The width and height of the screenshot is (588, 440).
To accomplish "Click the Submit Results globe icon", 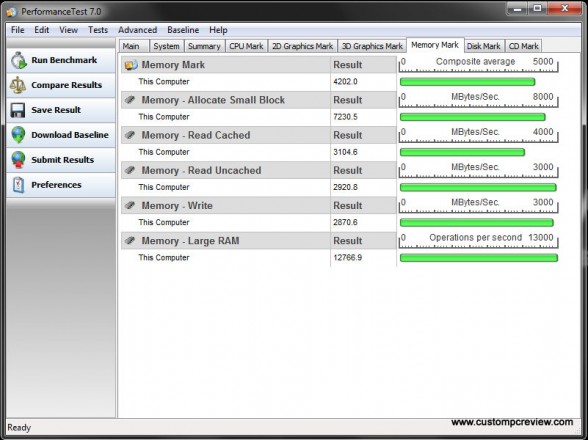I will click(x=18, y=160).
